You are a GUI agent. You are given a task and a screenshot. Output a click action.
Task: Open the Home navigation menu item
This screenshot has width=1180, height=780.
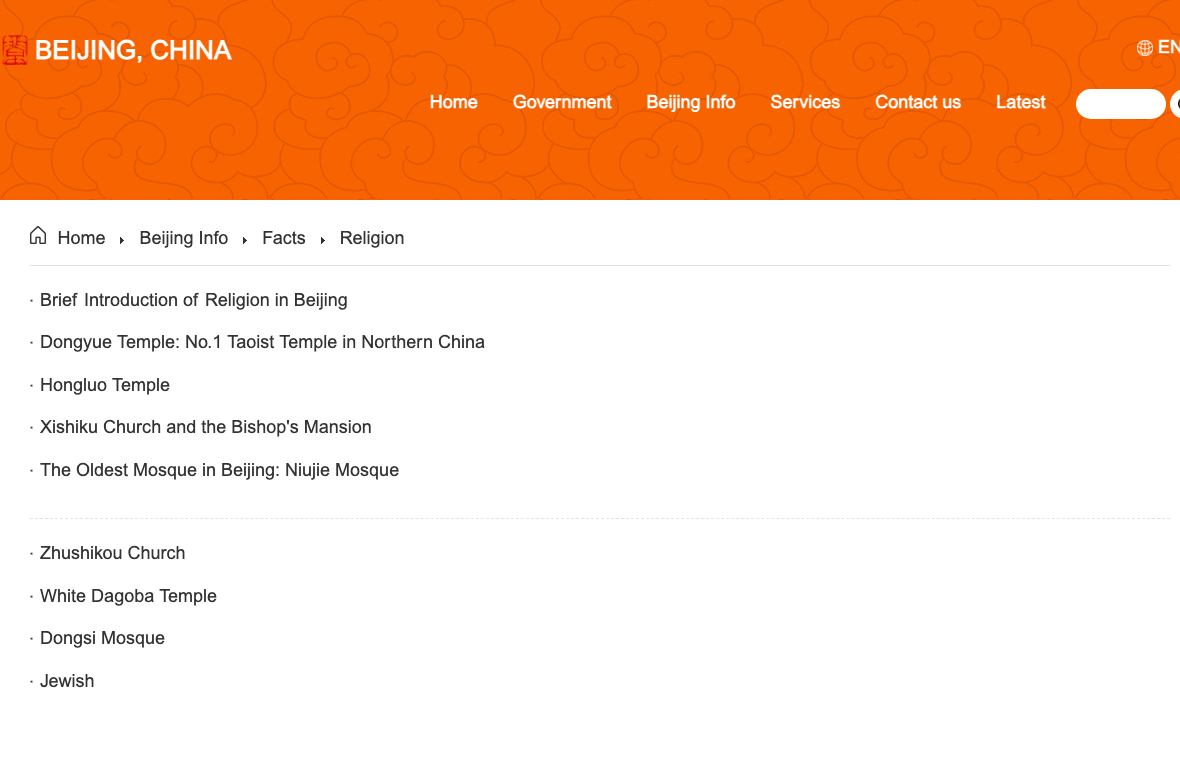click(x=453, y=102)
